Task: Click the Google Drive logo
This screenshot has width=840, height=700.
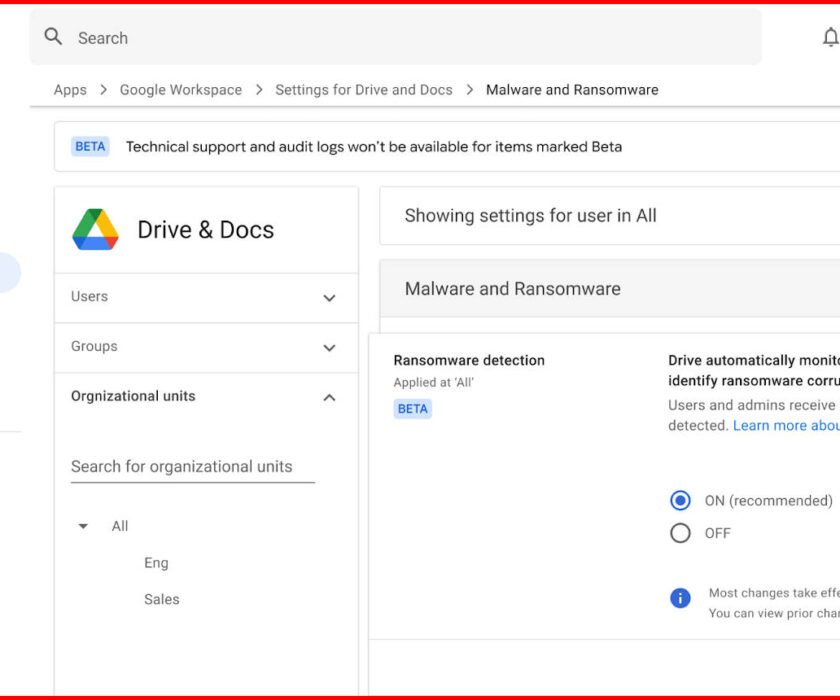Action: click(x=96, y=230)
